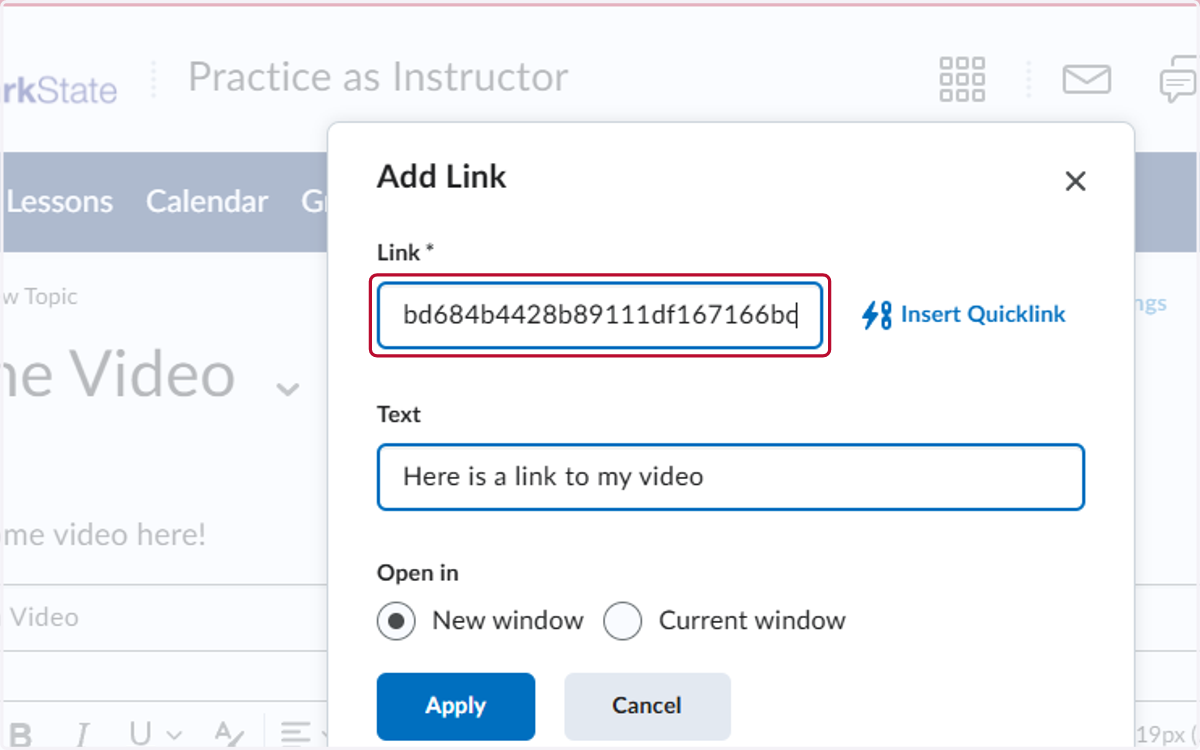Image resolution: width=1200 pixels, height=750 pixels.
Task: Toggle Italic formatting in the editor
Action: point(84,735)
